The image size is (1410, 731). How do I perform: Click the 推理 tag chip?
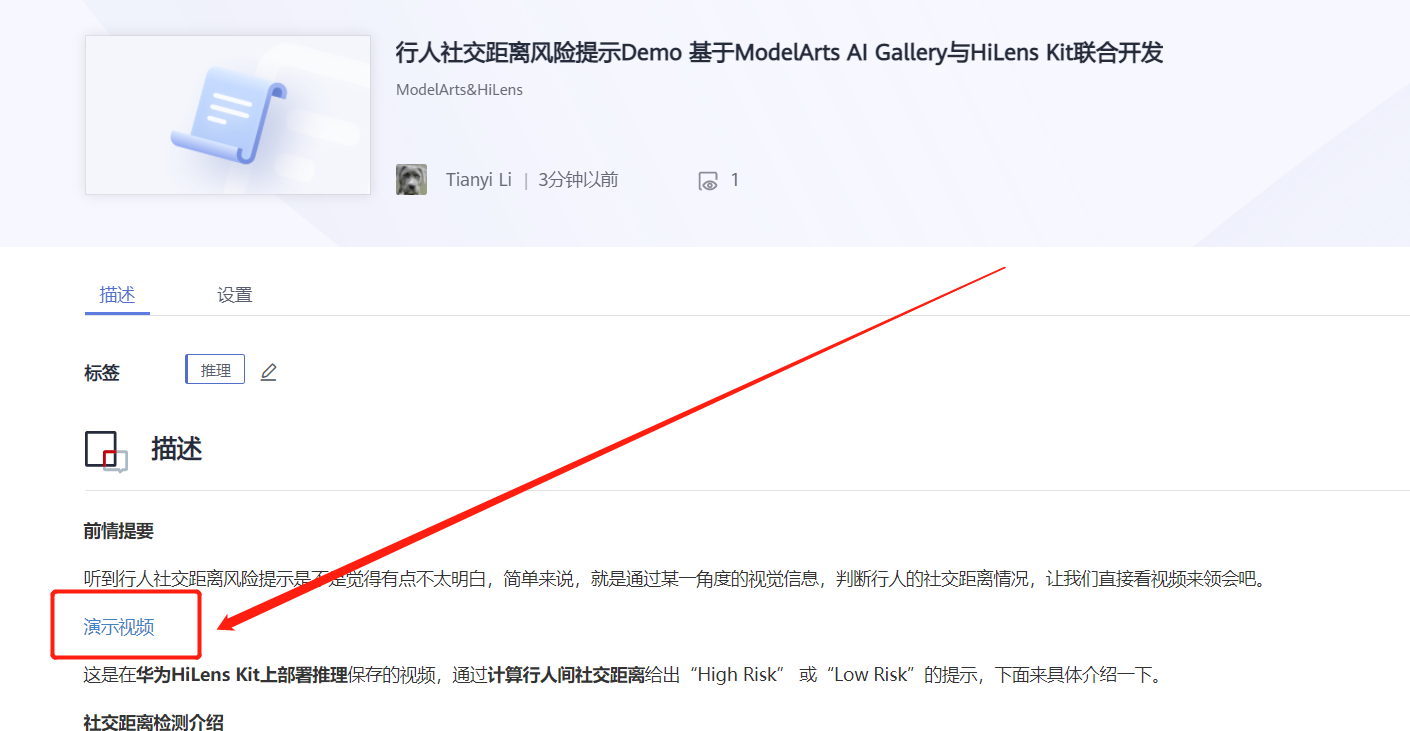[215, 370]
